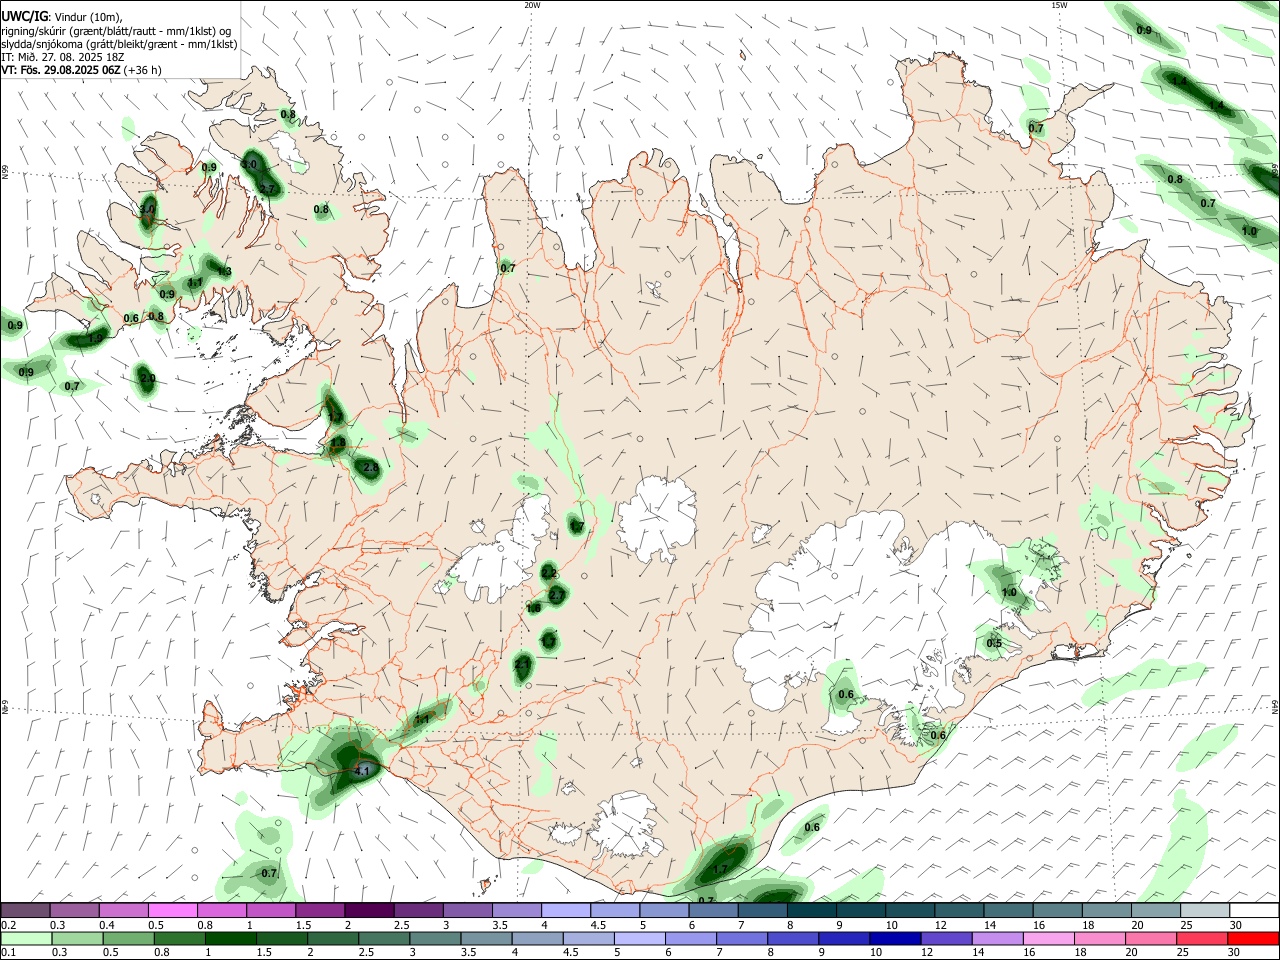This screenshot has width=1280, height=960.
Task: Click the 0.1 label in the lower legend row
Action: (x=8, y=953)
